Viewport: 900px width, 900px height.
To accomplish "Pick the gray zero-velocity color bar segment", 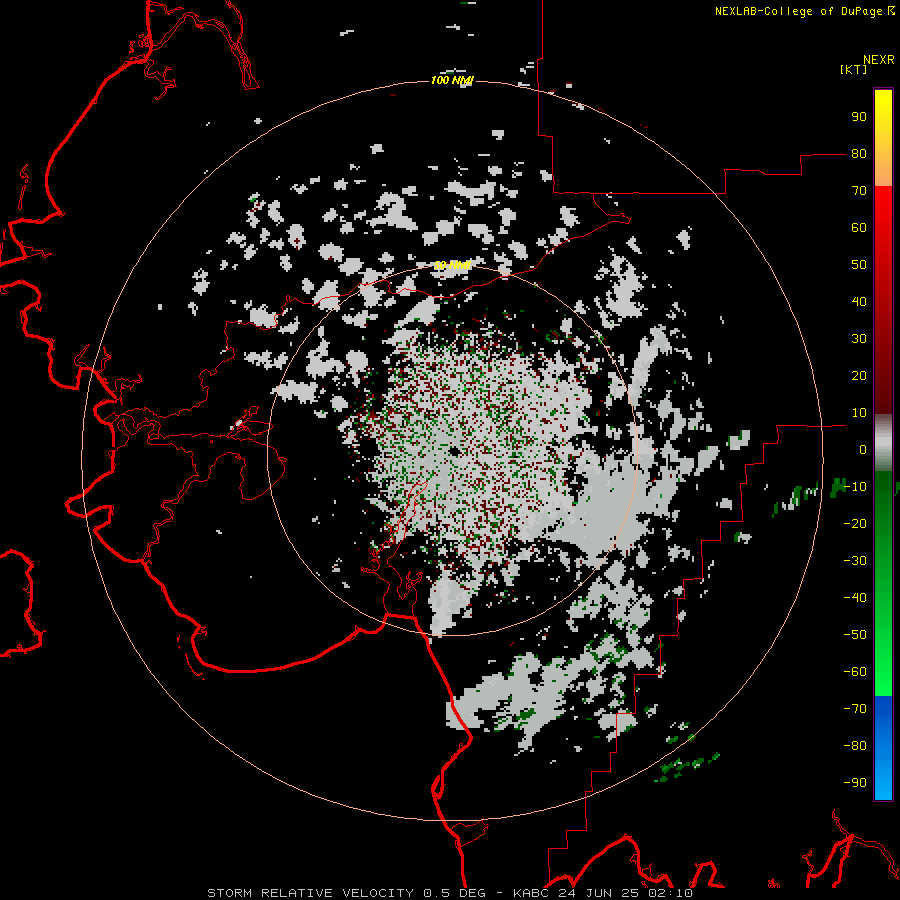I will (x=883, y=443).
